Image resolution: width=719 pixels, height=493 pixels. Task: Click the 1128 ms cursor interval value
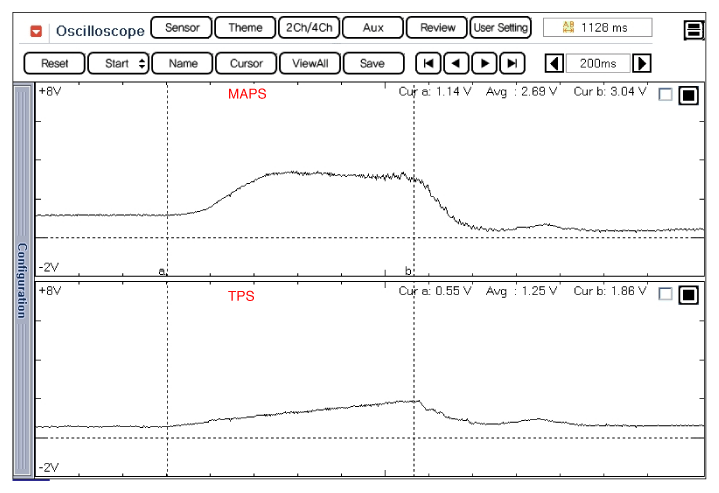tap(604, 28)
